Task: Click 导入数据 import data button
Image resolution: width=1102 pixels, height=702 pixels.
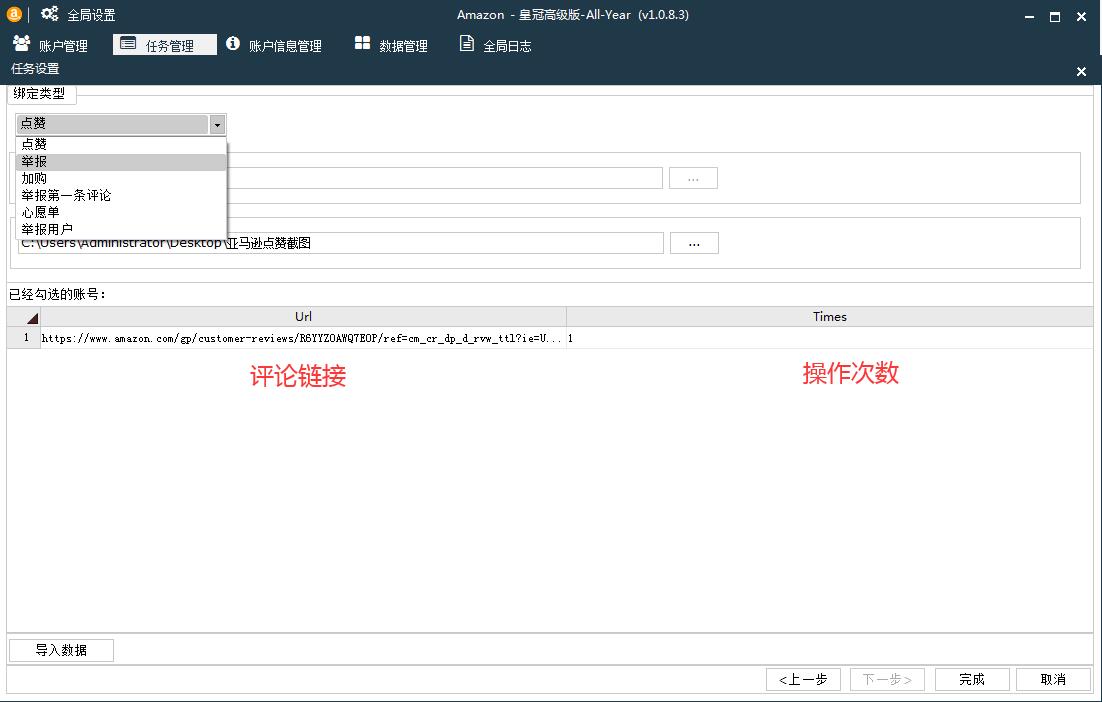Action: tap(61, 650)
